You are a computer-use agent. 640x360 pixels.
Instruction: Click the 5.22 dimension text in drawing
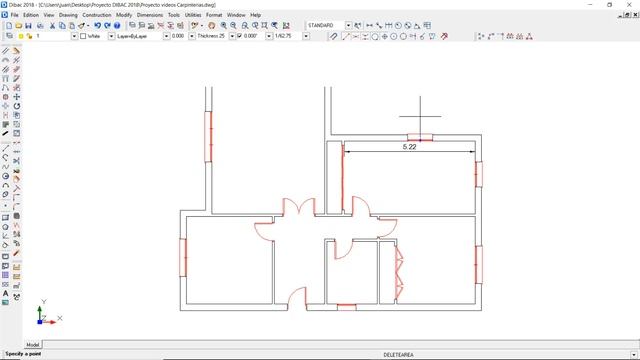(x=409, y=147)
